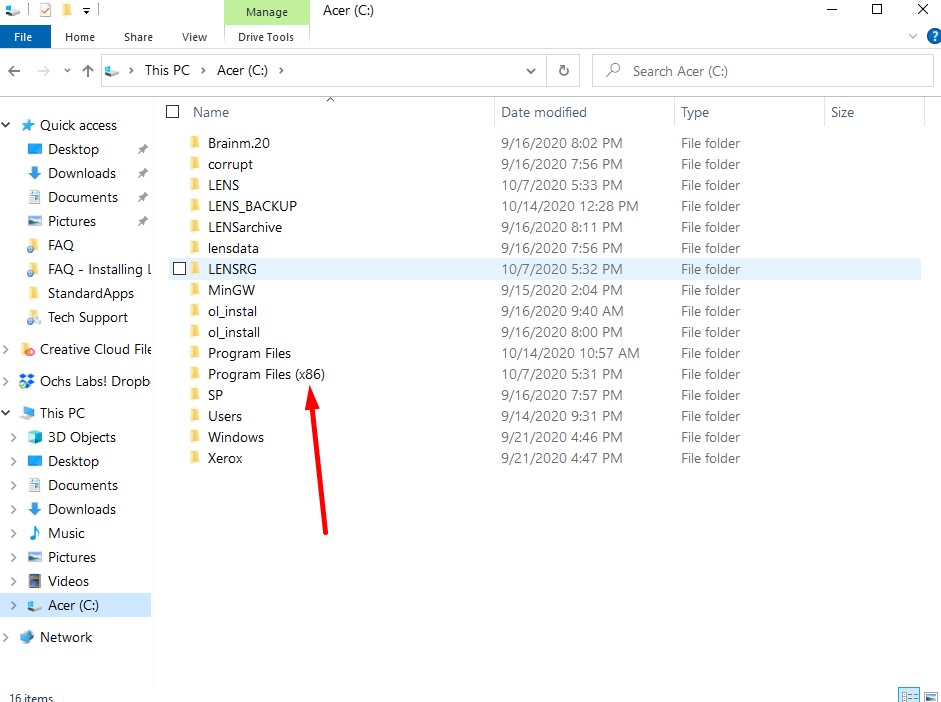
Task: Expand the Music node under This PC
Action: [13, 533]
